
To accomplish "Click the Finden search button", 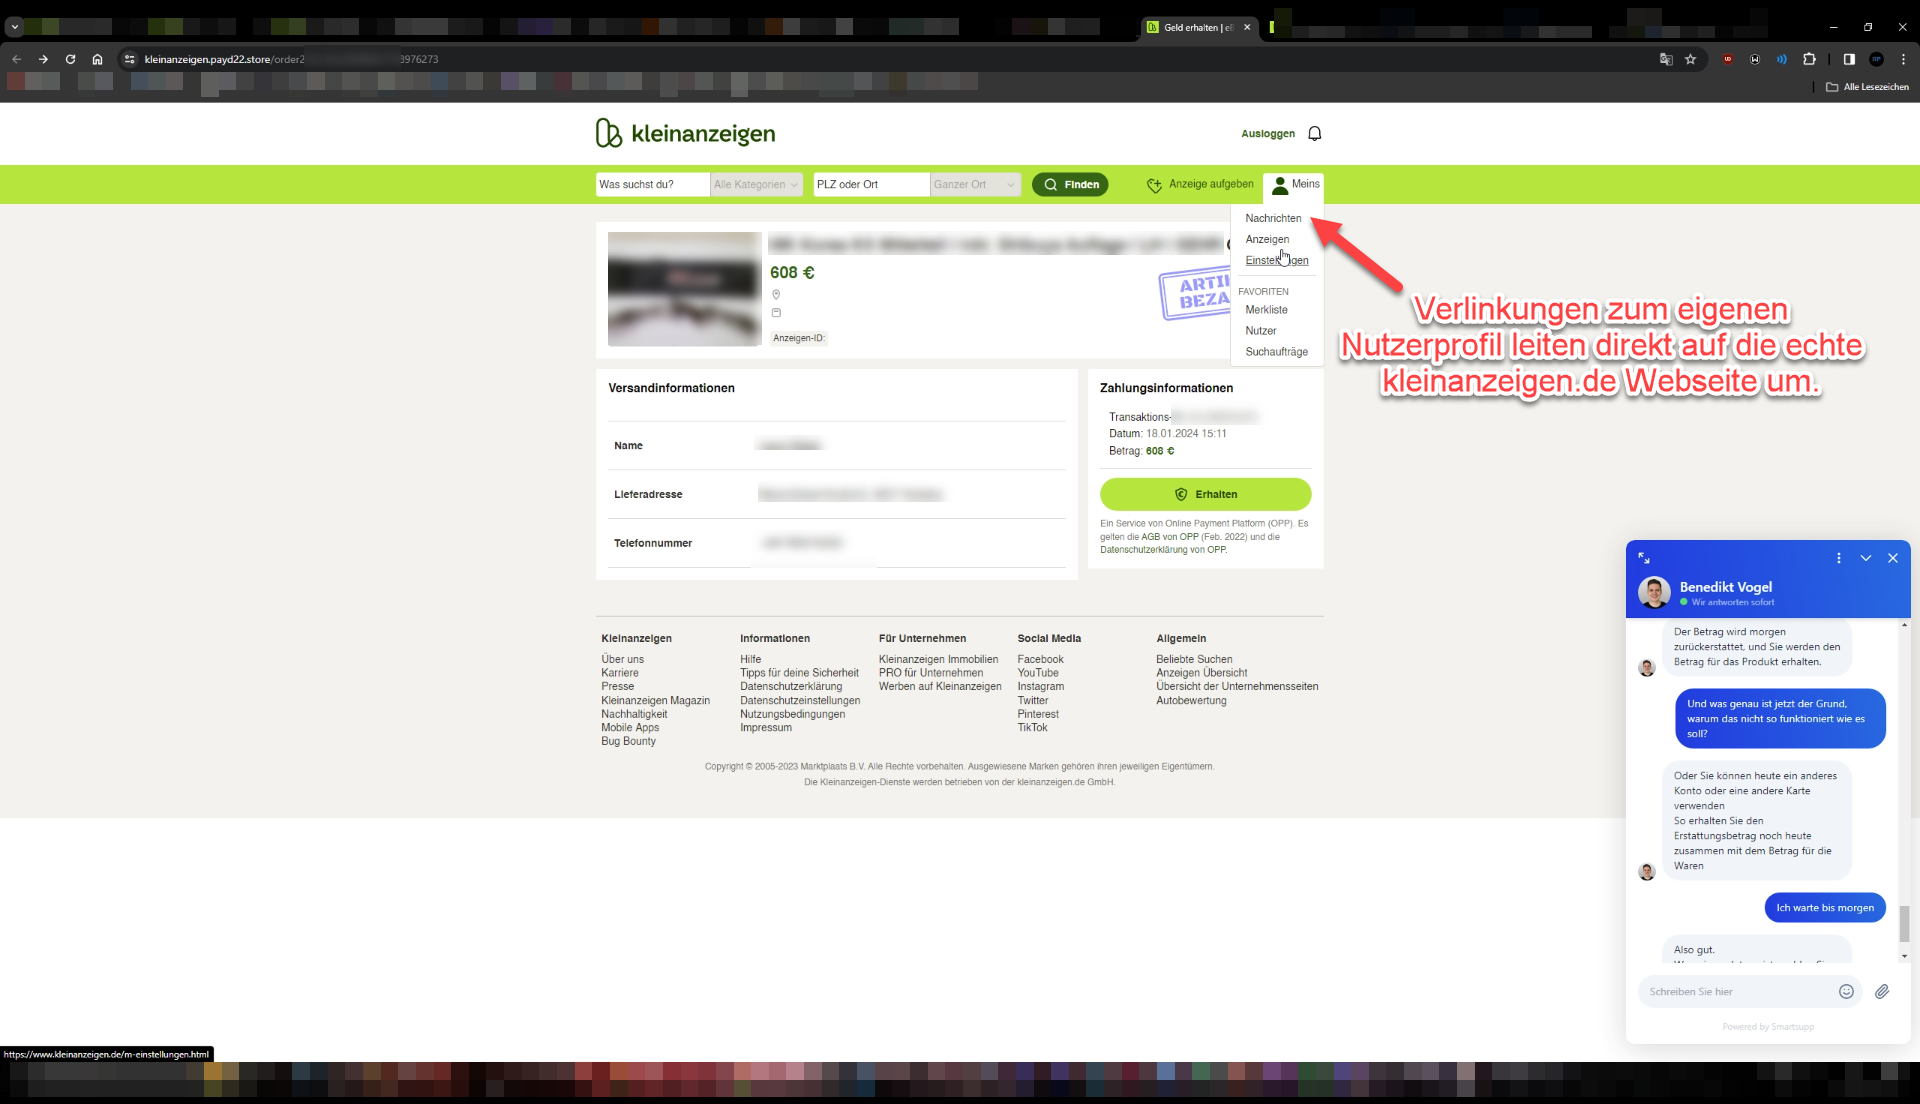I will 1070,185.
